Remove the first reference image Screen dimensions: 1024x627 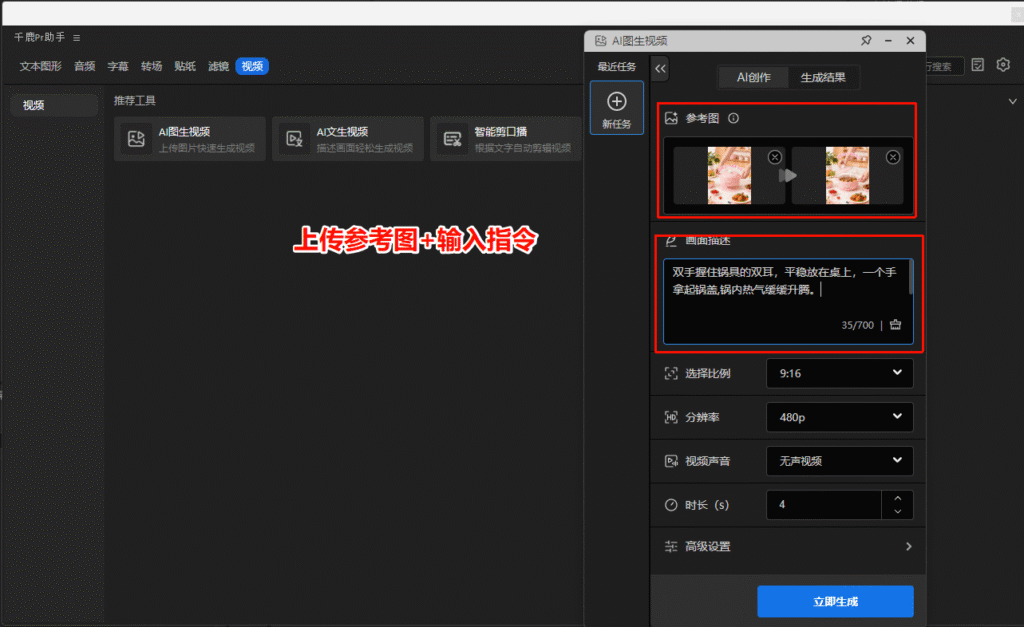[774, 157]
